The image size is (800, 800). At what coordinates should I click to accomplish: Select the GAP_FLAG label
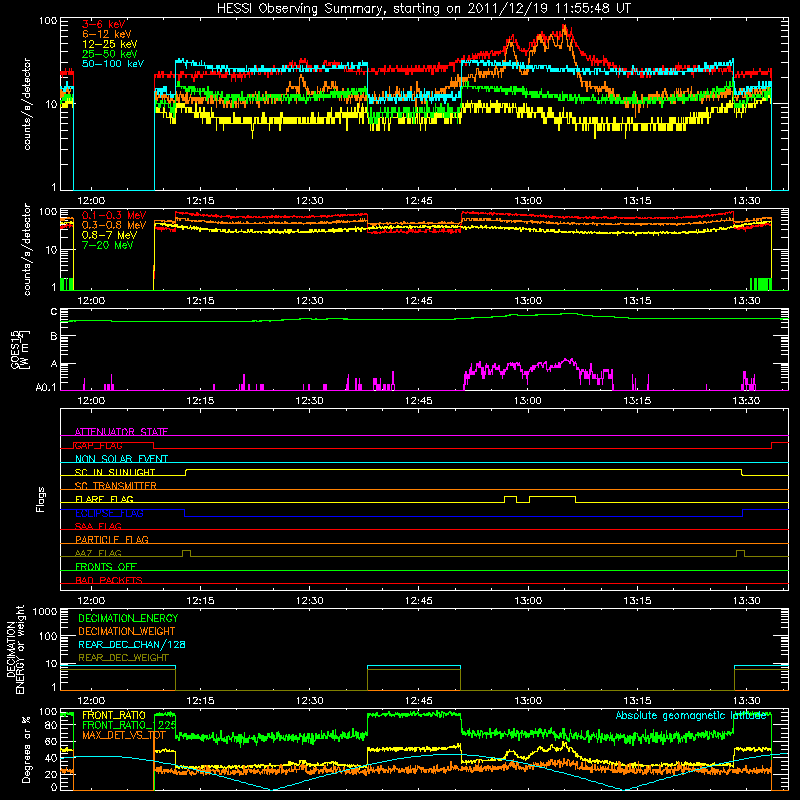click(98, 445)
